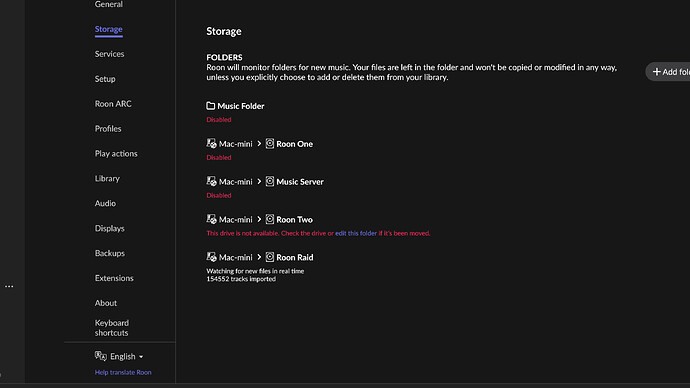The width and height of the screenshot is (690, 388).
Task: Open the Roon ARC settings tab
Action: point(113,104)
